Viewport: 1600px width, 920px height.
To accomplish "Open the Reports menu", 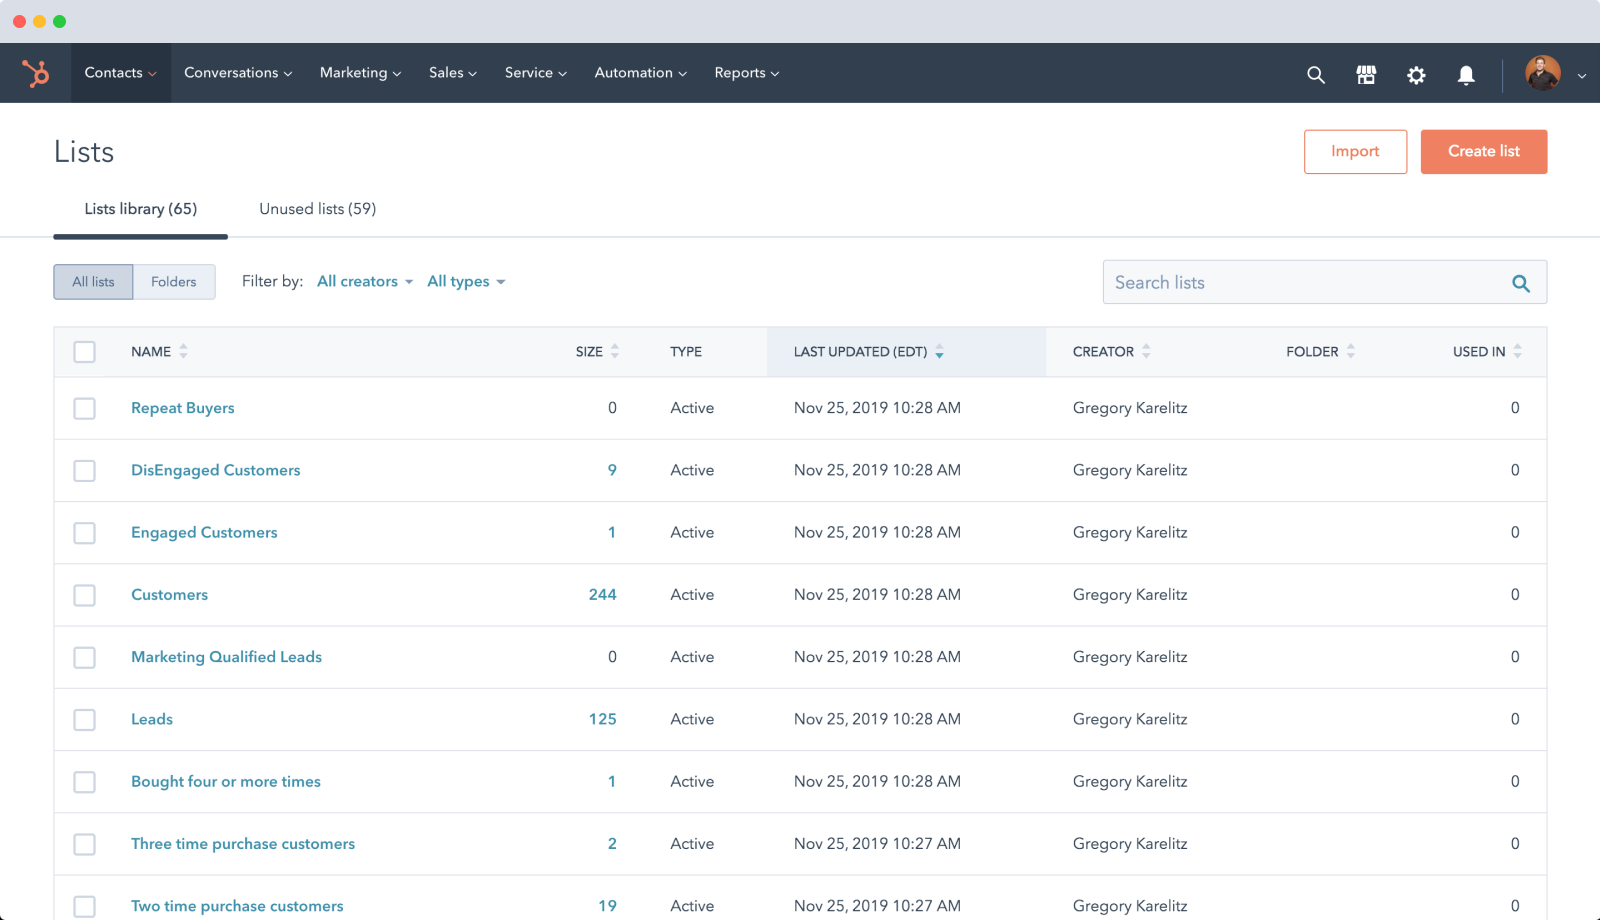I will coord(746,73).
